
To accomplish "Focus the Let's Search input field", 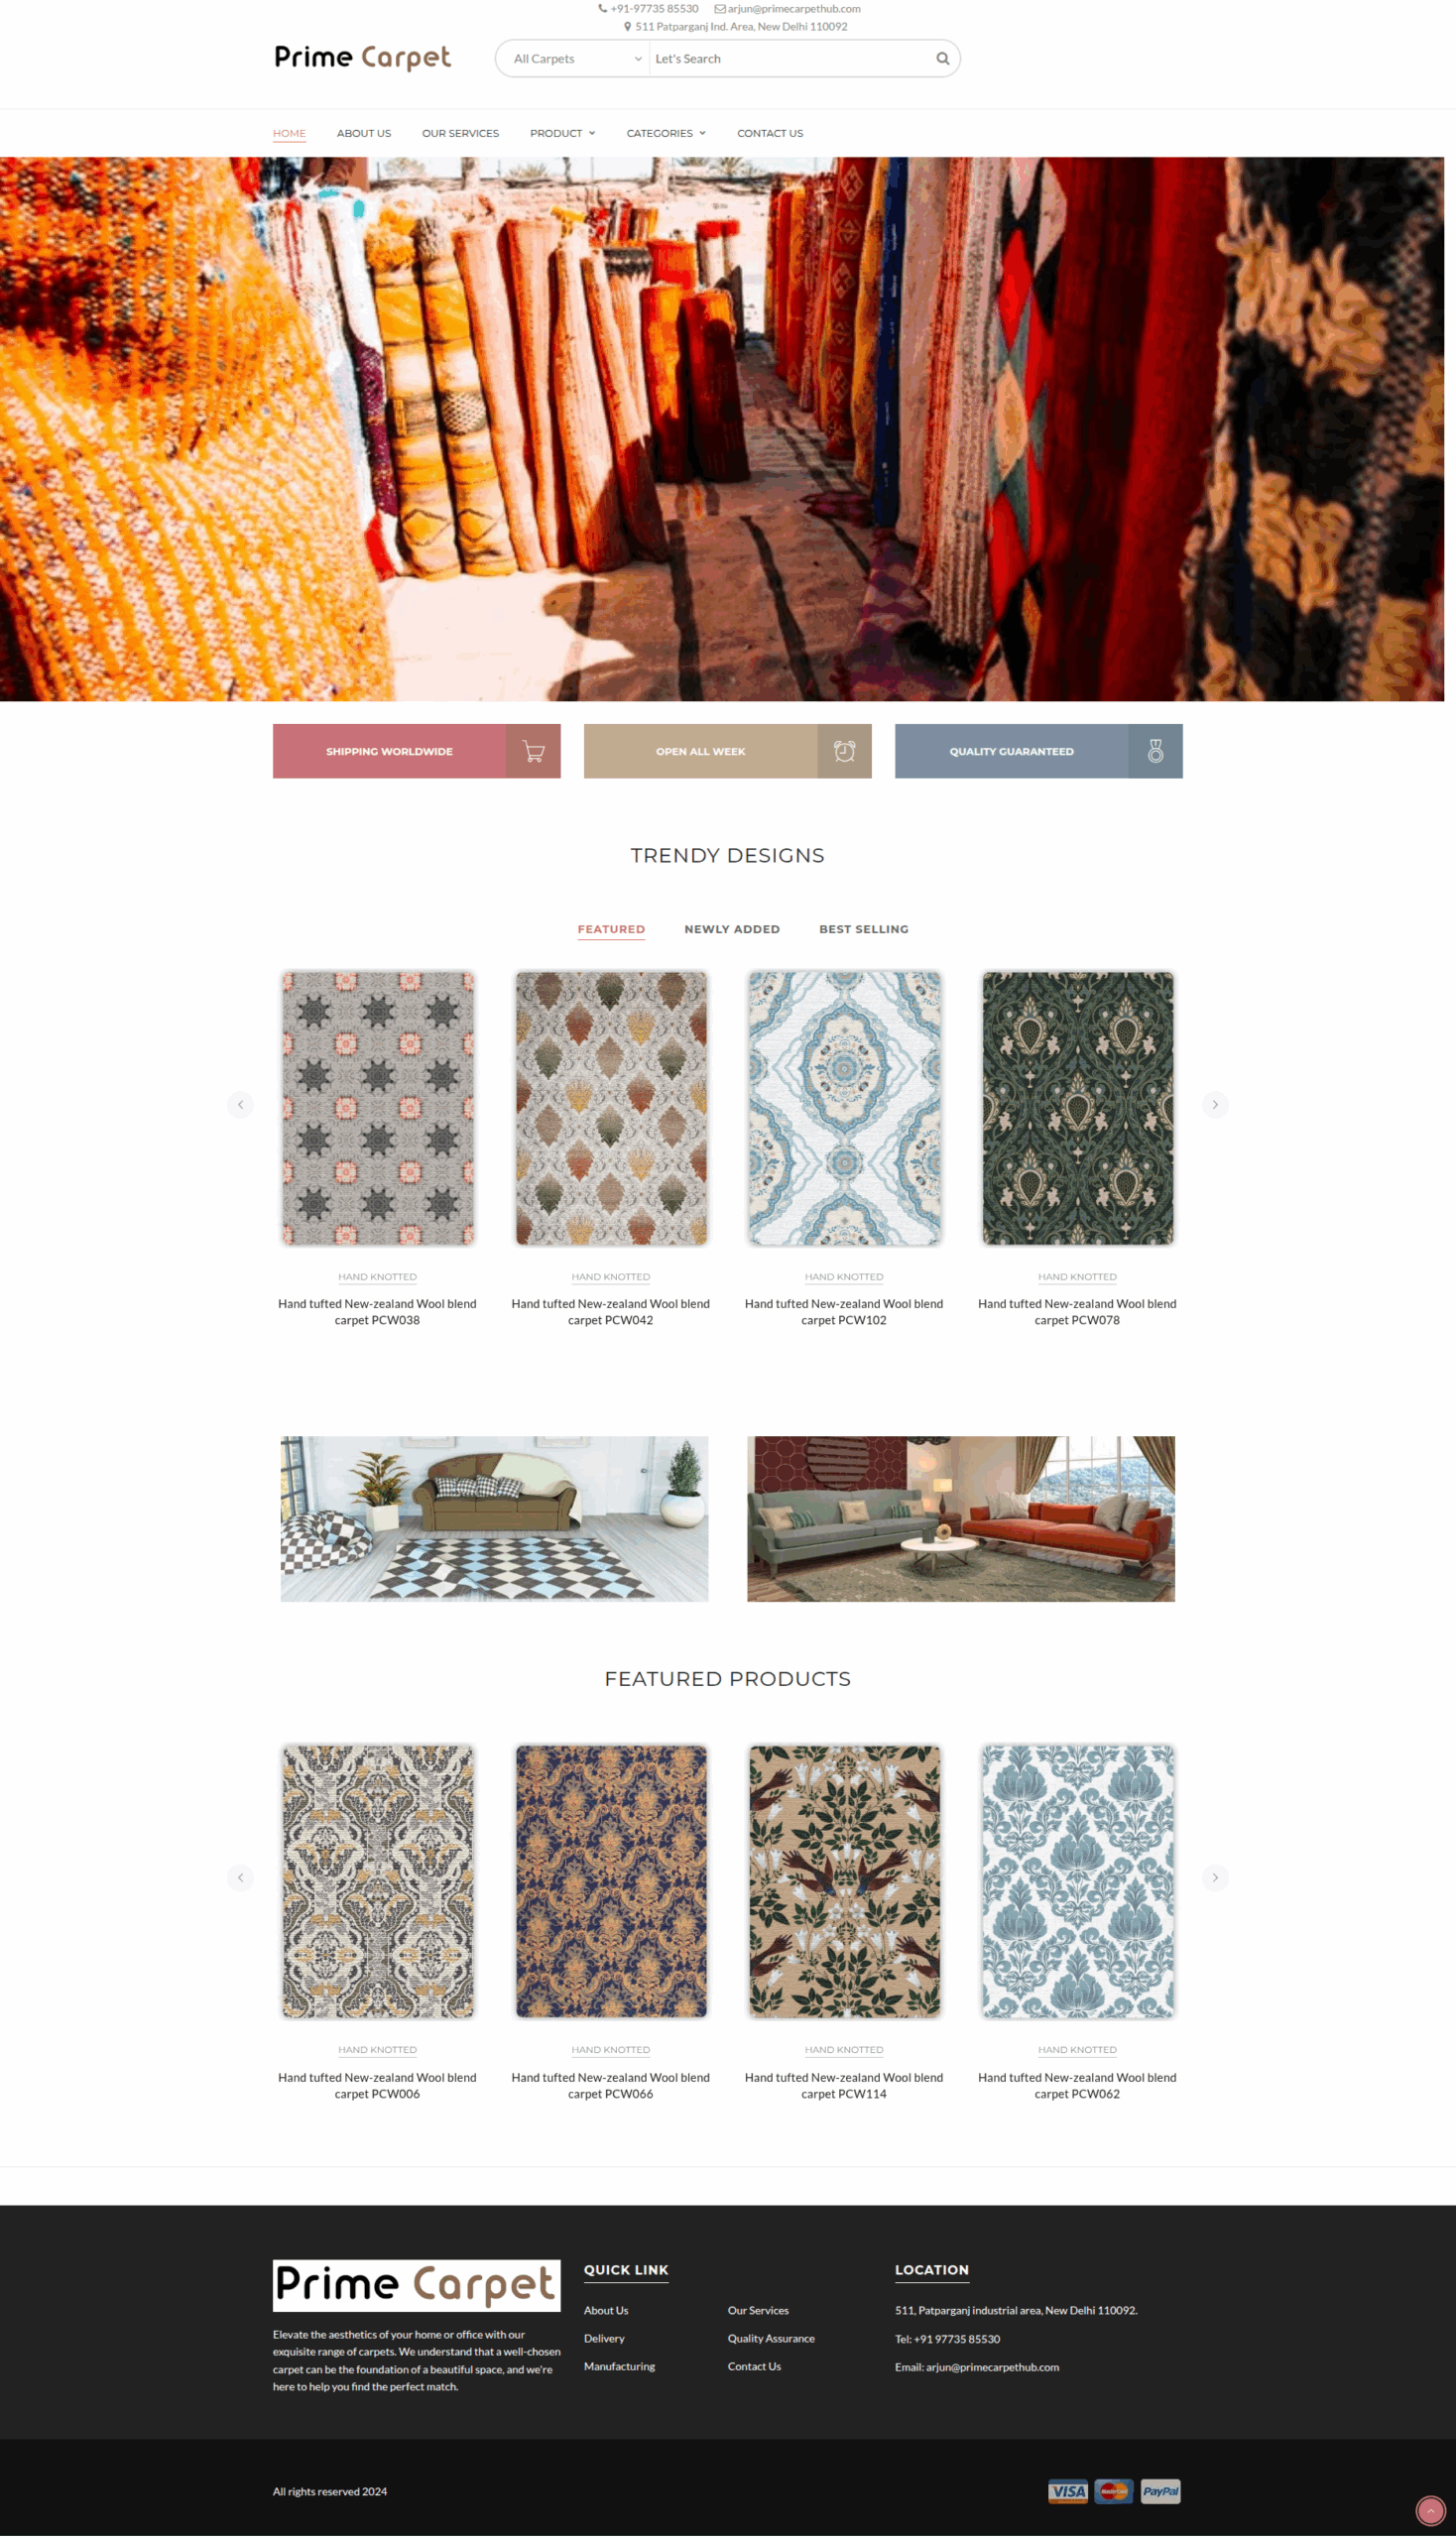I will (790, 59).
